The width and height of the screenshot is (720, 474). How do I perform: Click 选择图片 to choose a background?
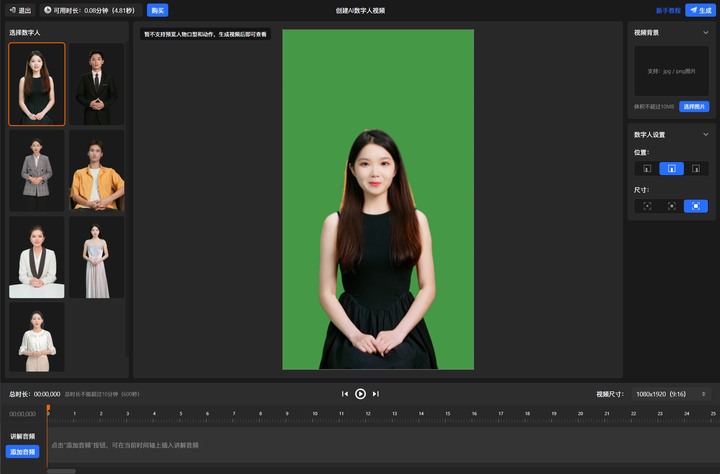tap(694, 106)
